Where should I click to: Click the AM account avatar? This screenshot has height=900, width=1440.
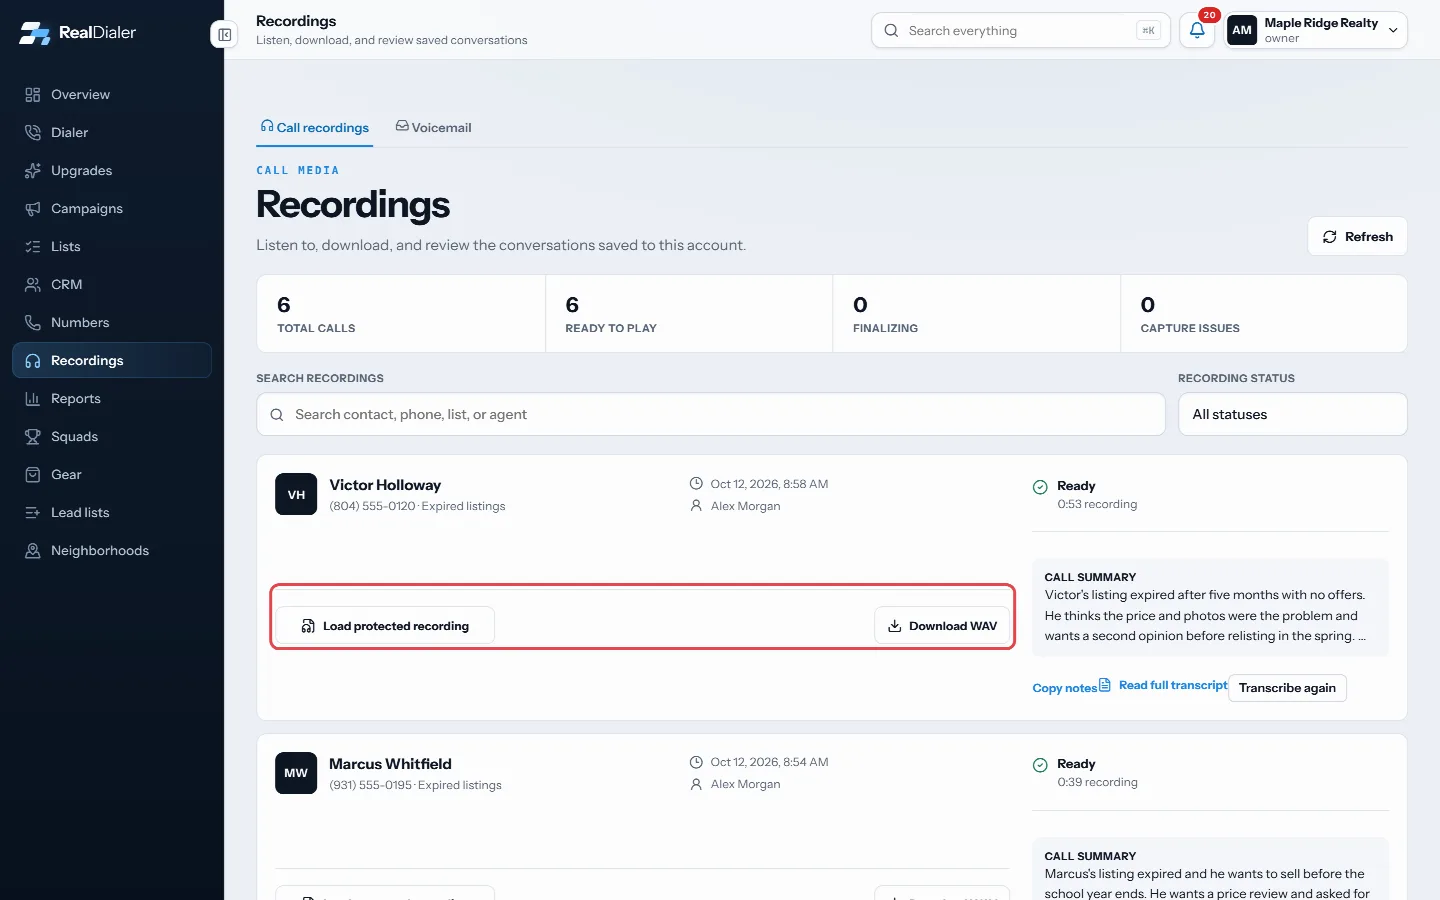click(x=1242, y=30)
